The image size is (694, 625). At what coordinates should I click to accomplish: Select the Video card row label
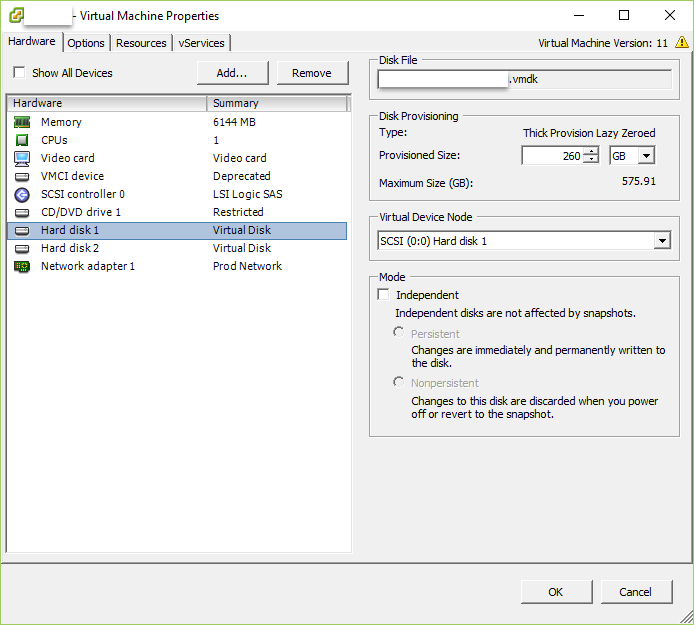pyautogui.click(x=67, y=158)
